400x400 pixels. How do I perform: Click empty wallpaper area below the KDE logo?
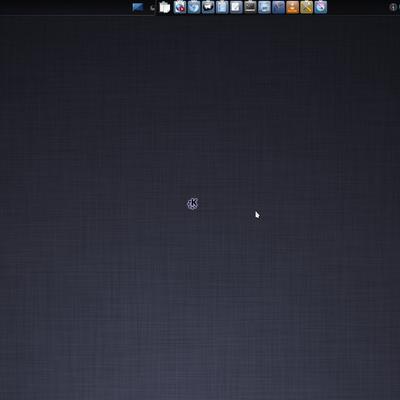(193, 283)
